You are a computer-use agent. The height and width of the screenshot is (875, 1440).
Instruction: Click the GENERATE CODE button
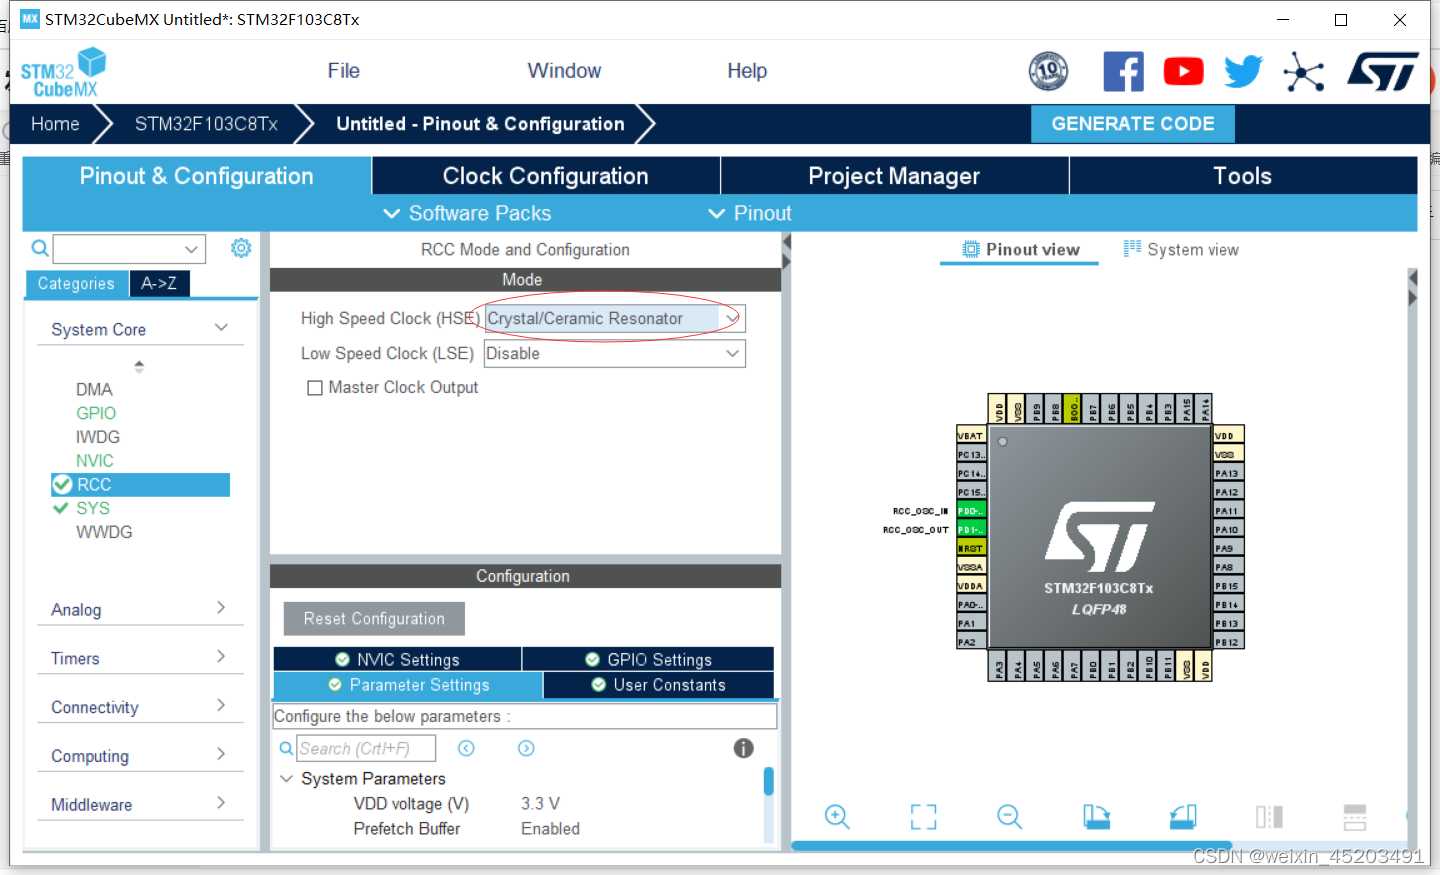[x=1133, y=124]
